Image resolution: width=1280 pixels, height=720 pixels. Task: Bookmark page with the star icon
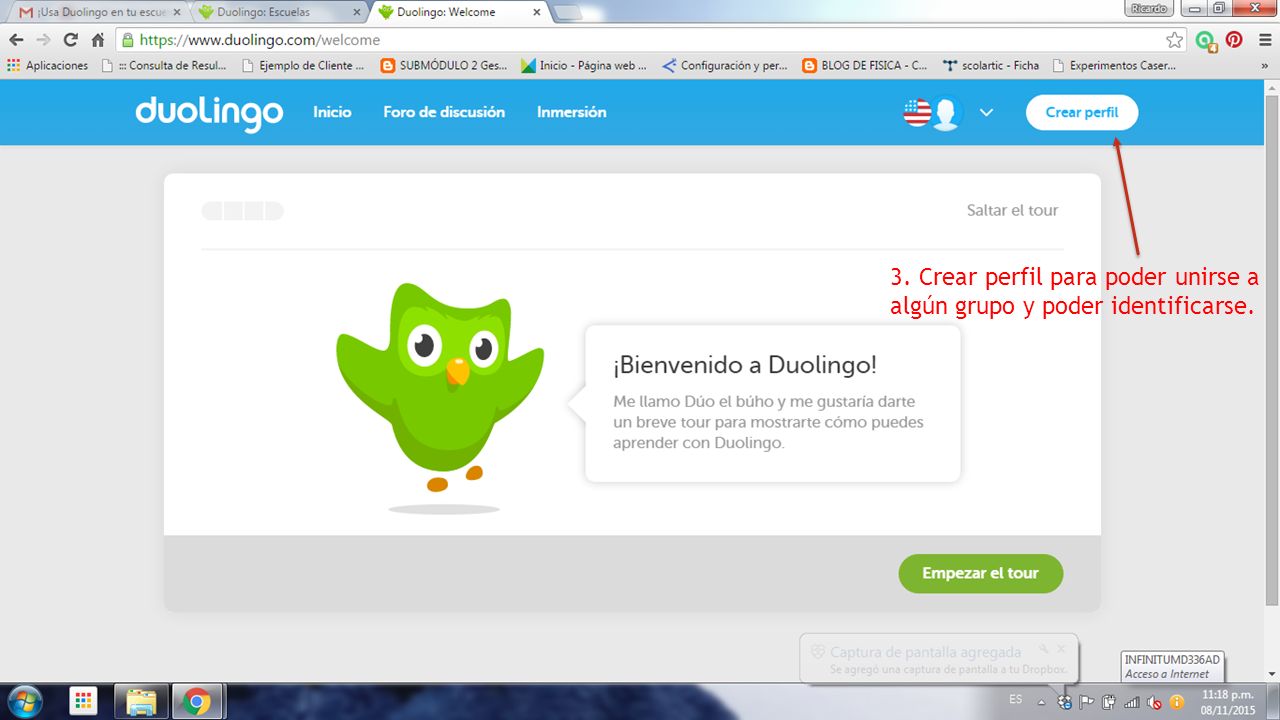pyautogui.click(x=1175, y=40)
